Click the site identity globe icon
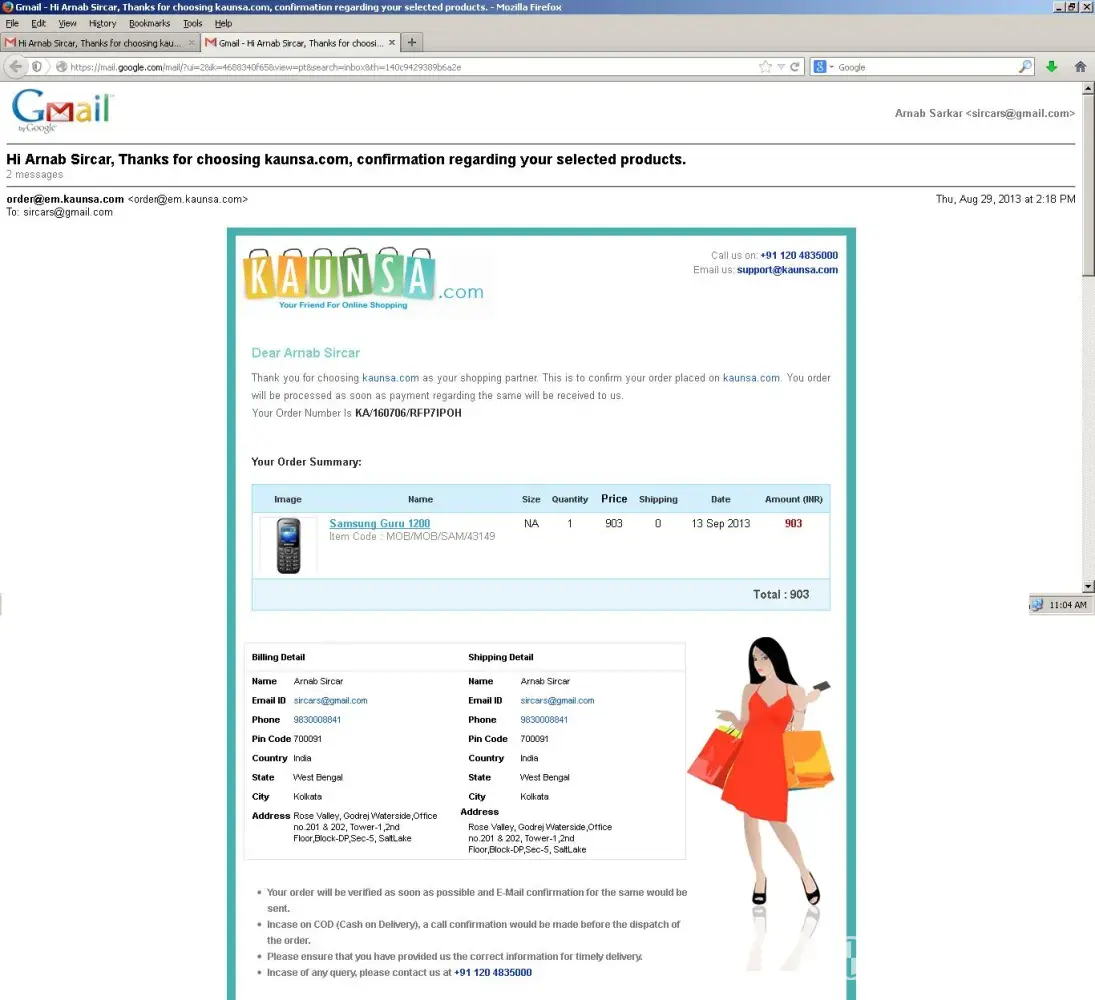The image size is (1095, 1000). click(61, 67)
